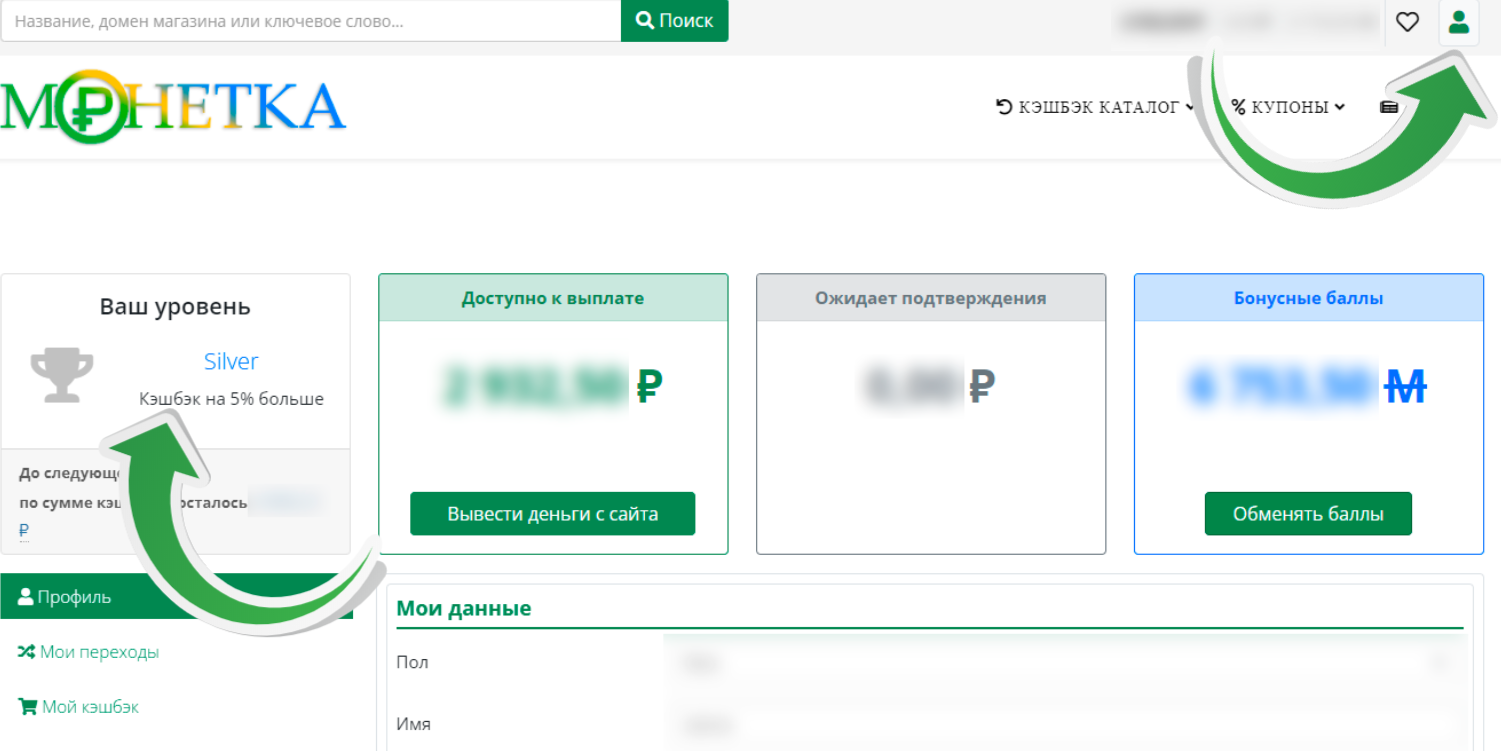The width and height of the screenshot is (1501, 751).
Task: Click the Мои данные heading
Action: 464,608
